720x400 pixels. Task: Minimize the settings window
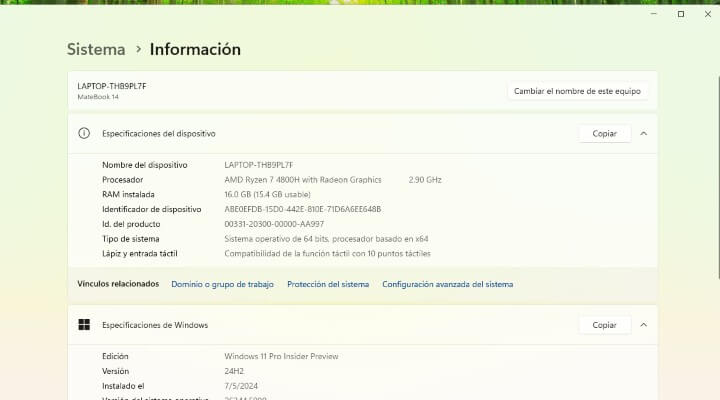[653, 14]
